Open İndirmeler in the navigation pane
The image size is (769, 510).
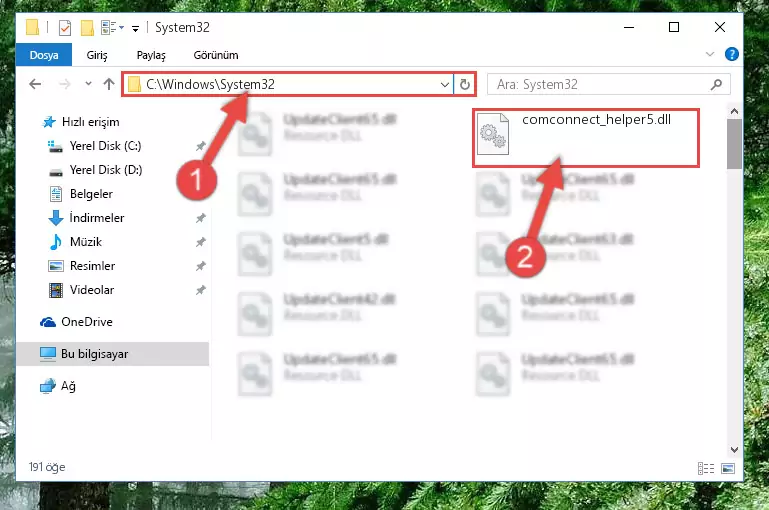(97, 218)
